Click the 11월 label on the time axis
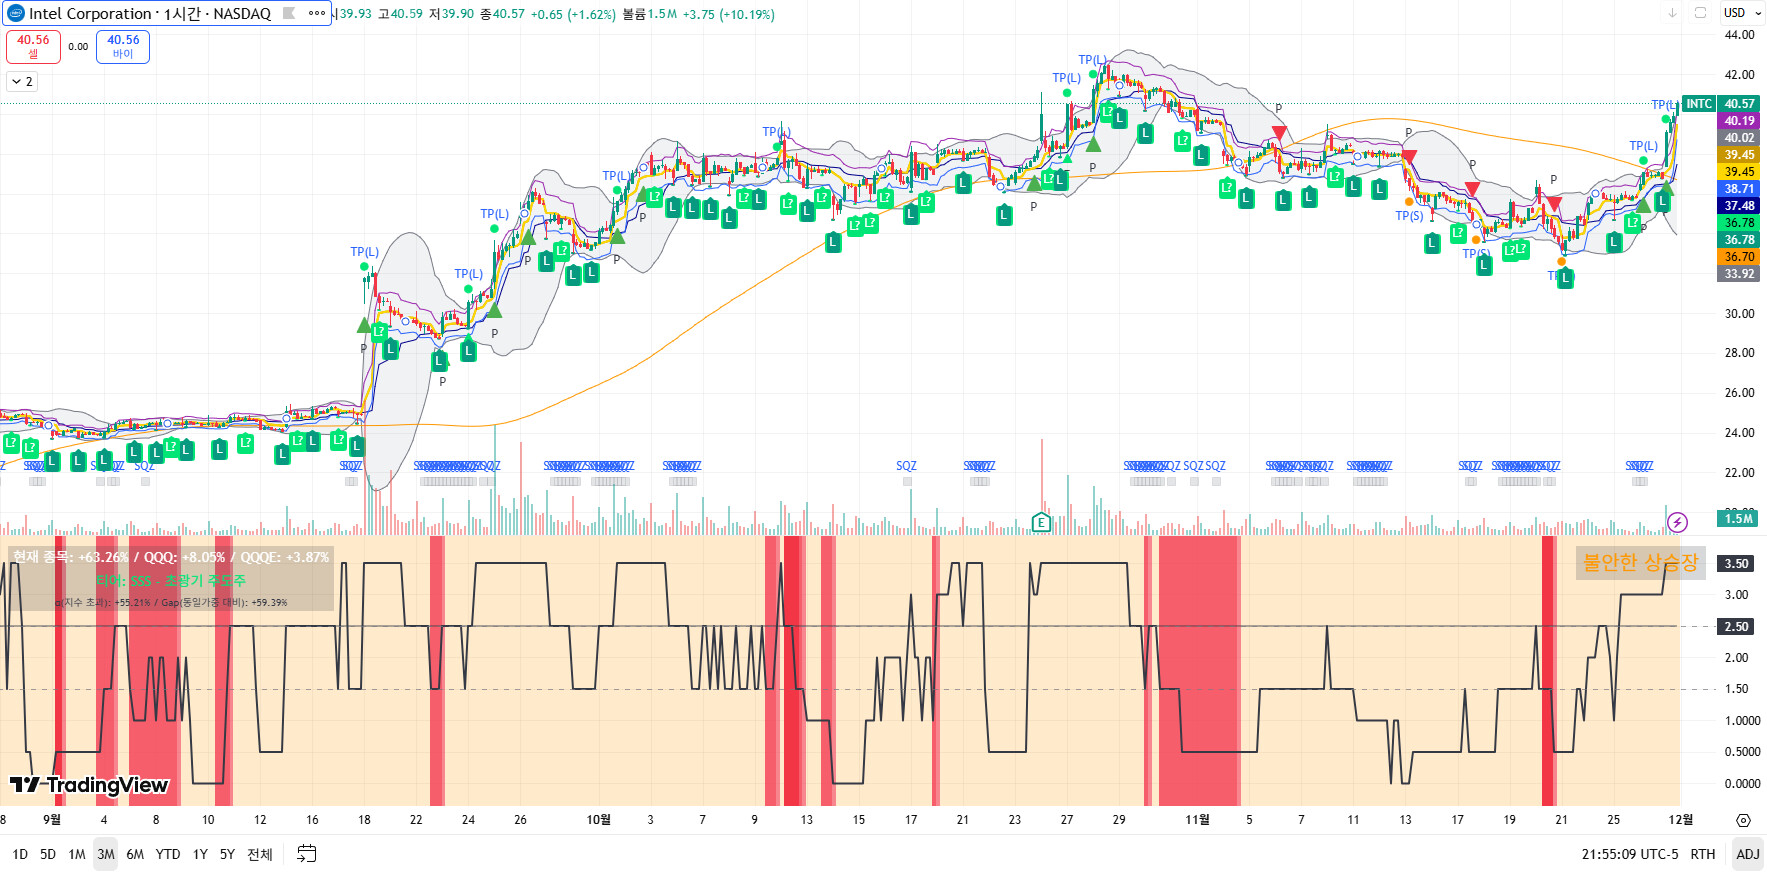 1197,820
